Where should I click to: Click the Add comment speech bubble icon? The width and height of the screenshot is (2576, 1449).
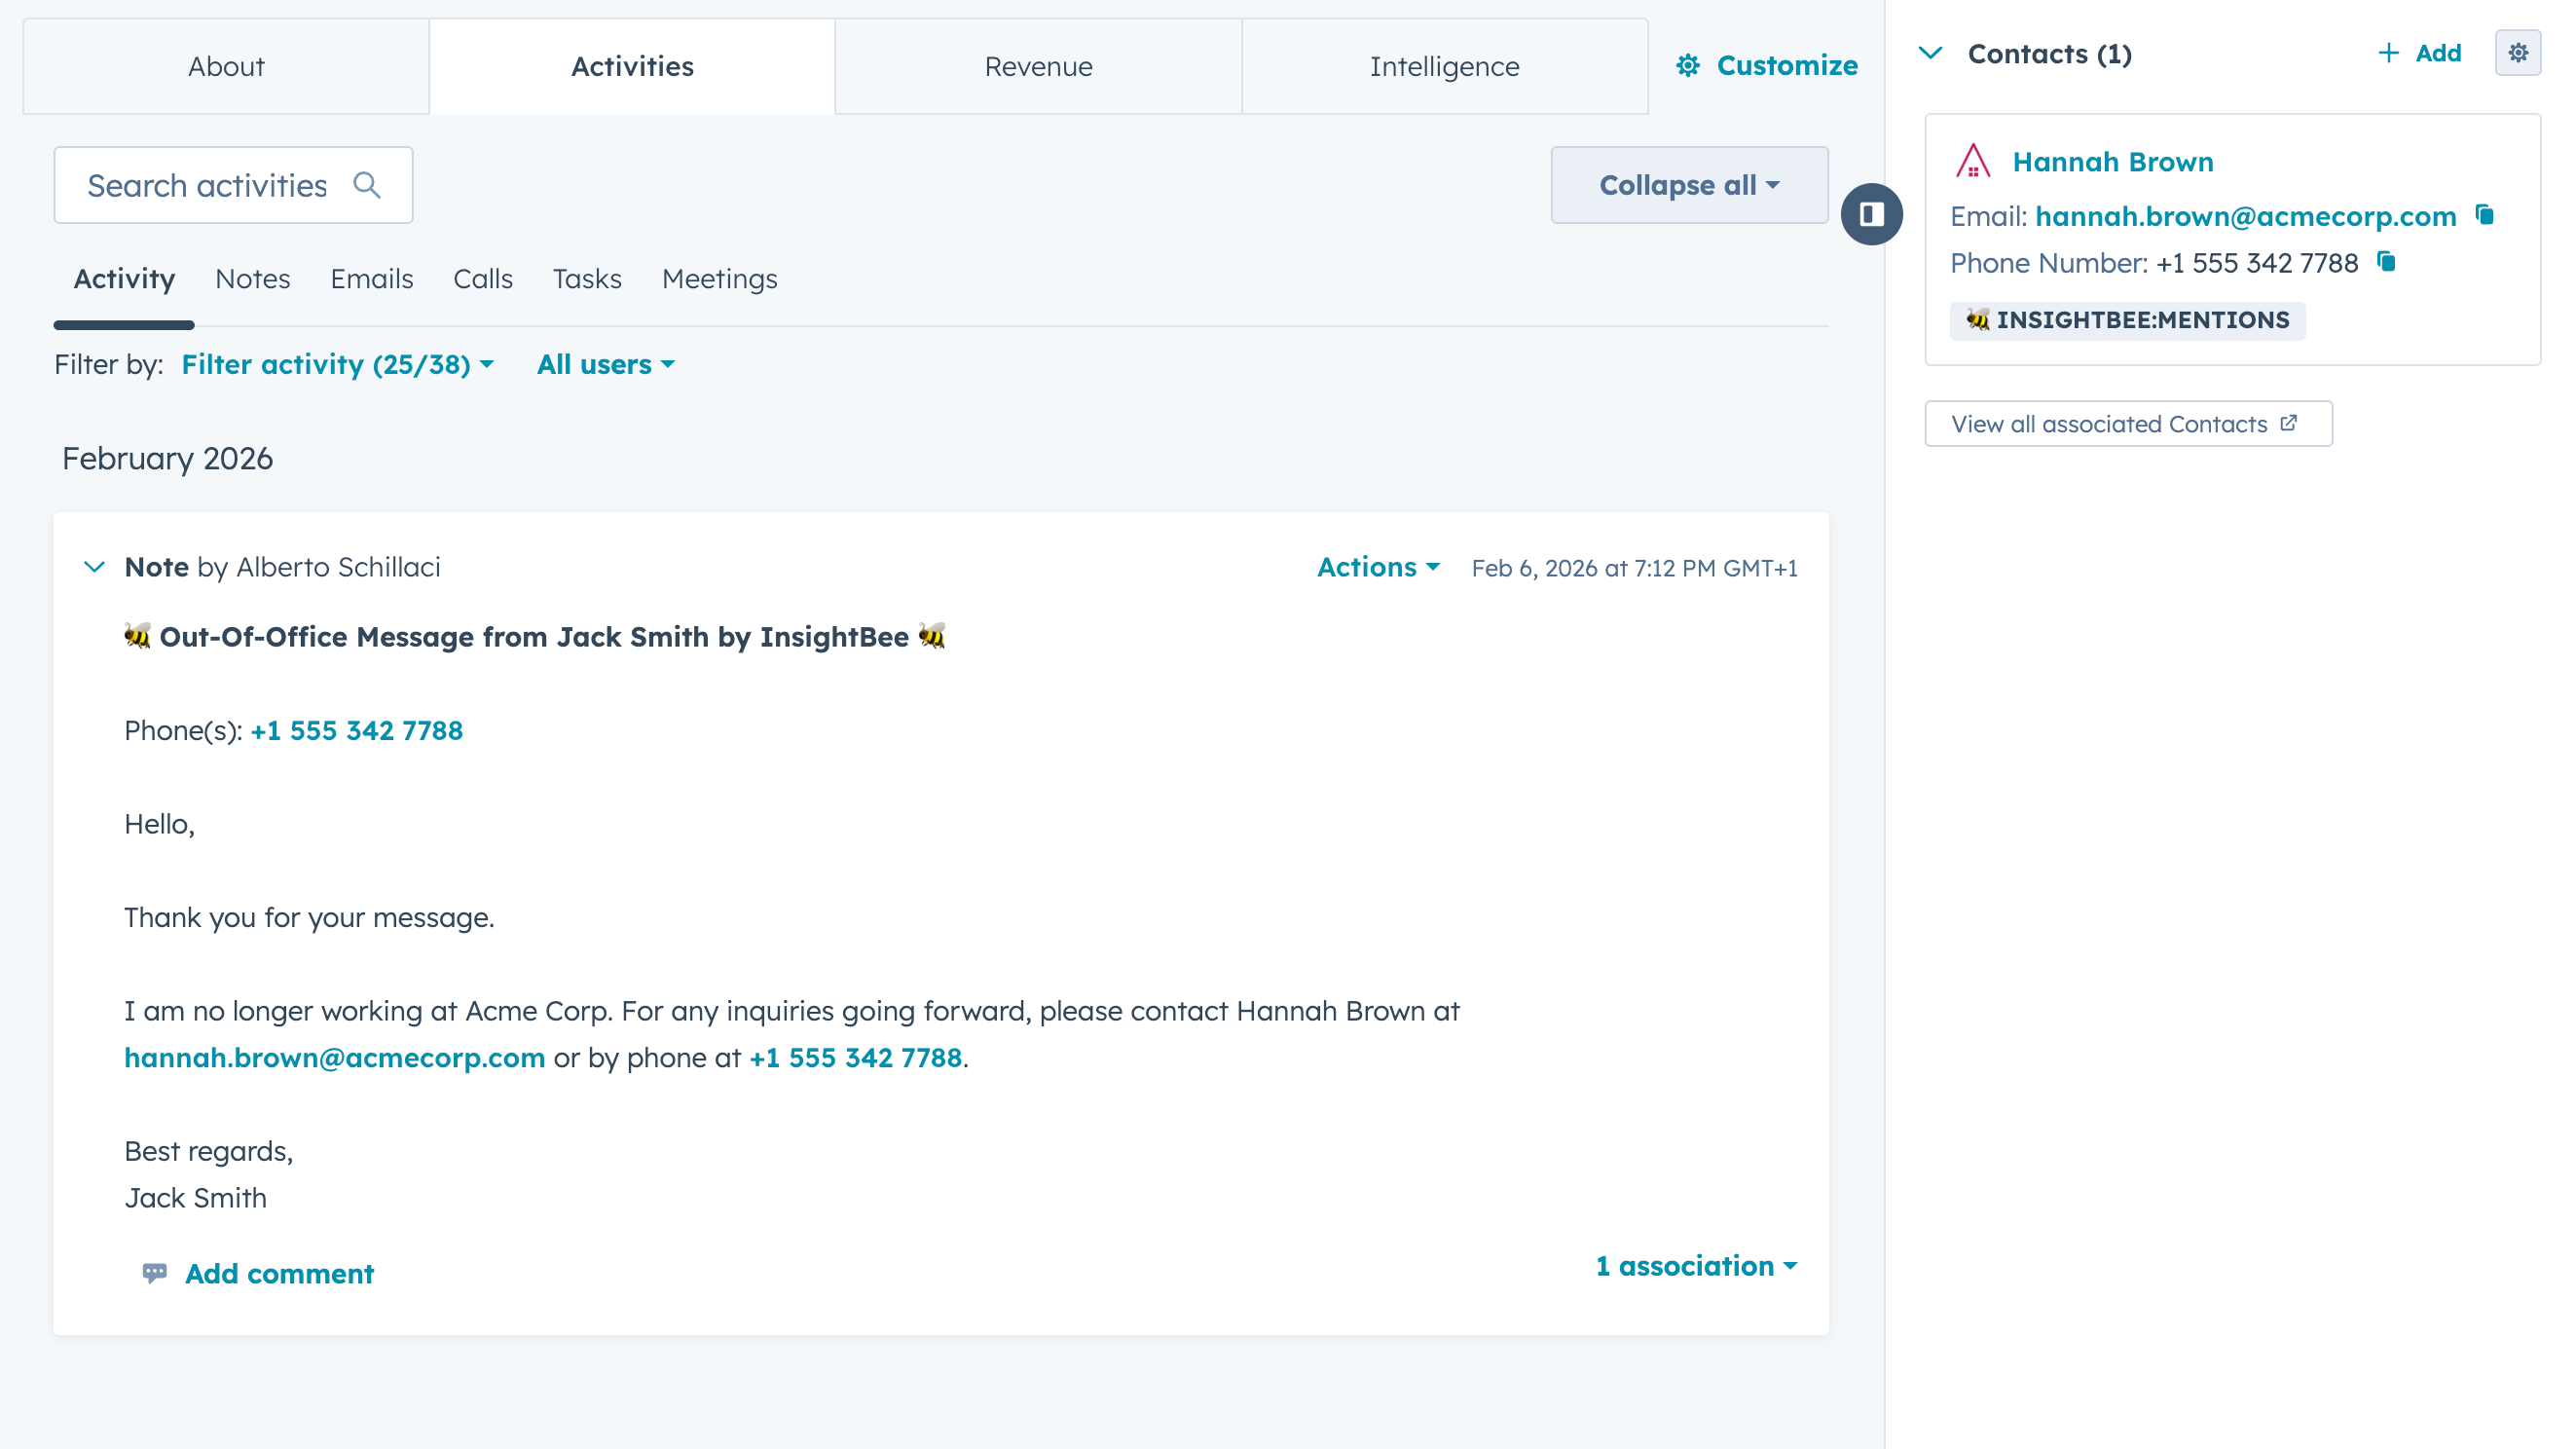(154, 1273)
